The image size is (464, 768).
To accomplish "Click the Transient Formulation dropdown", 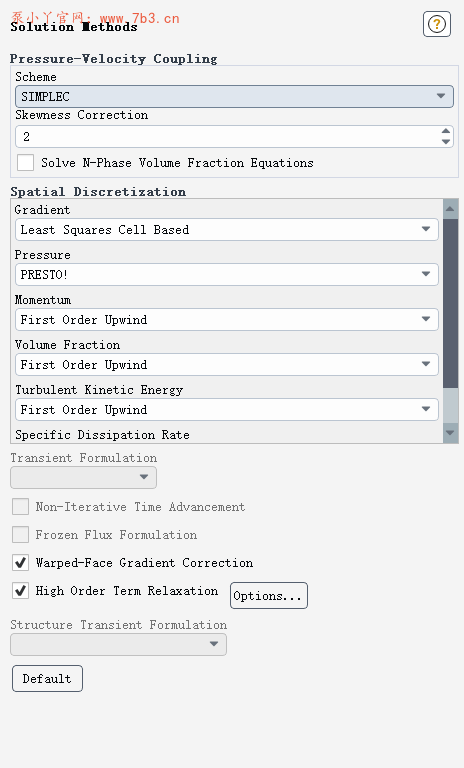I will (x=83, y=478).
